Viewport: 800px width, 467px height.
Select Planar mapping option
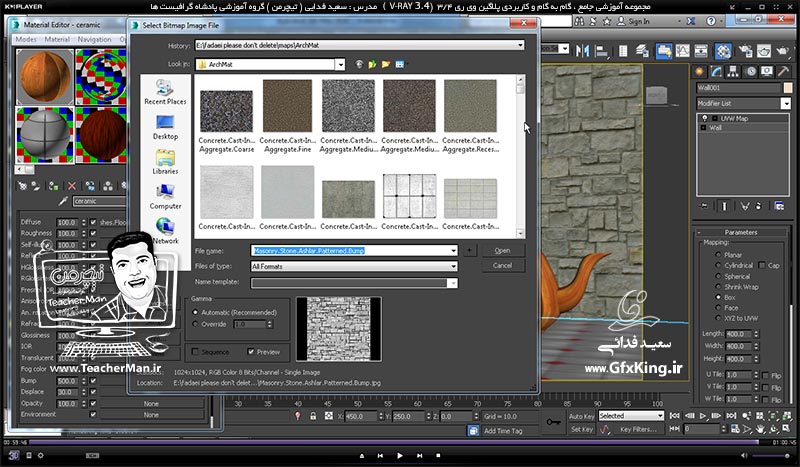point(718,255)
